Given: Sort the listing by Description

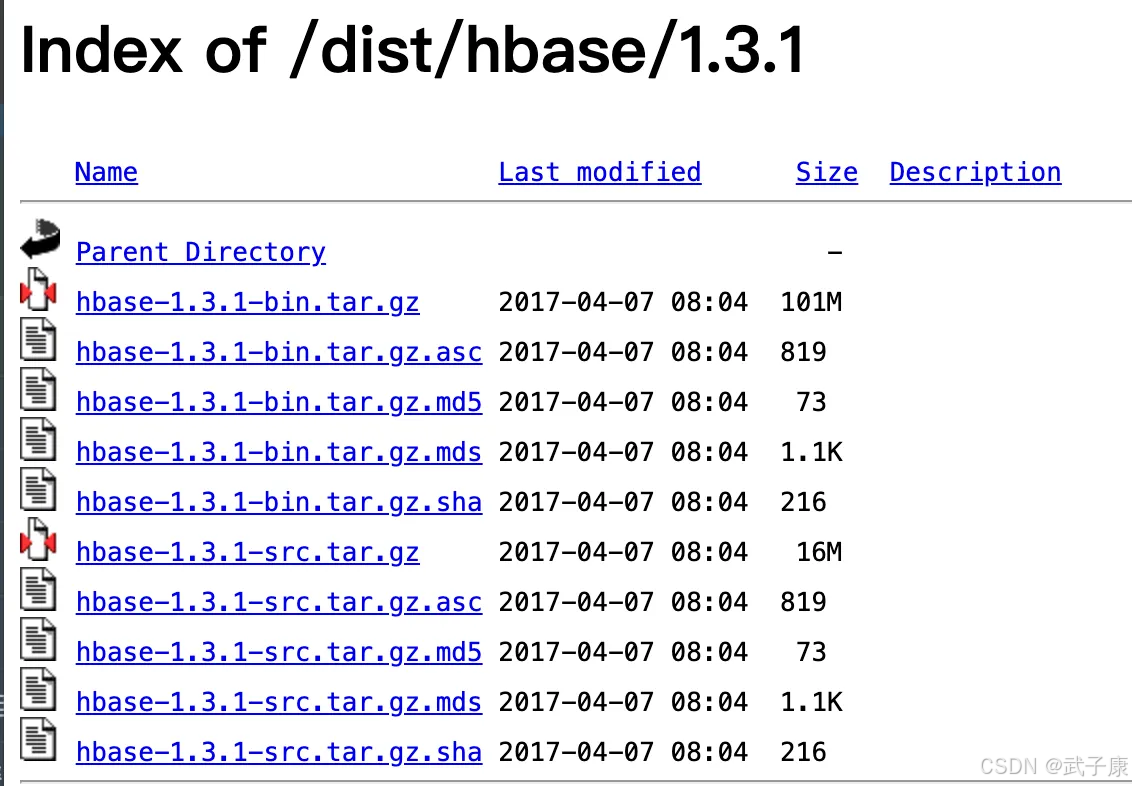Looking at the screenshot, I should click(974, 172).
